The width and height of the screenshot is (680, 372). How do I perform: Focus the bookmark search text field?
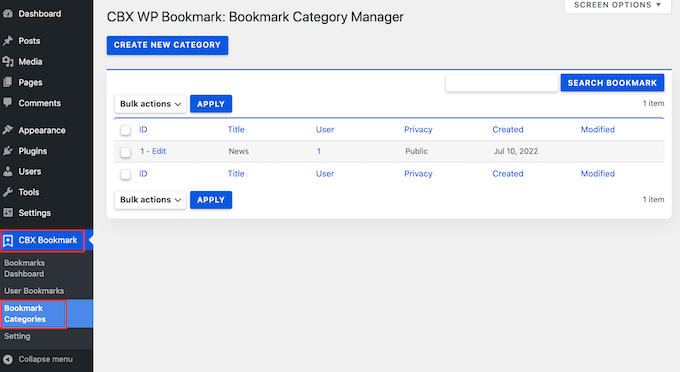(502, 83)
